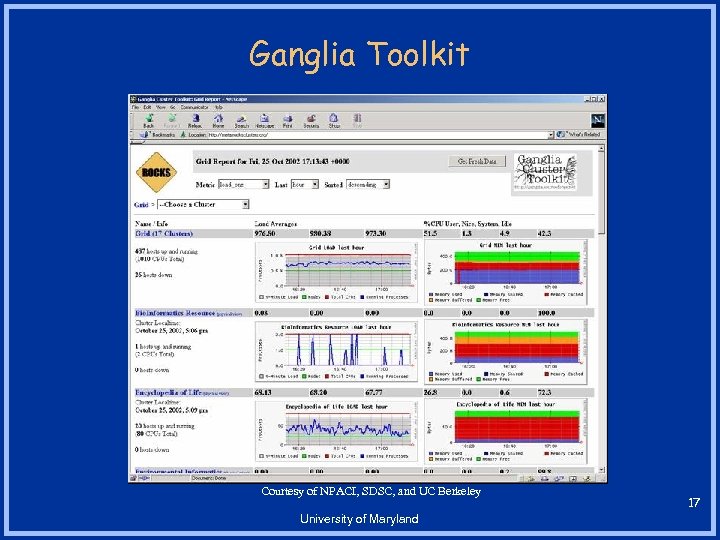Viewport: 720px width, 540px height.
Task: Open the Bioinformatics Resource MEM graph
Action: click(x=506, y=352)
